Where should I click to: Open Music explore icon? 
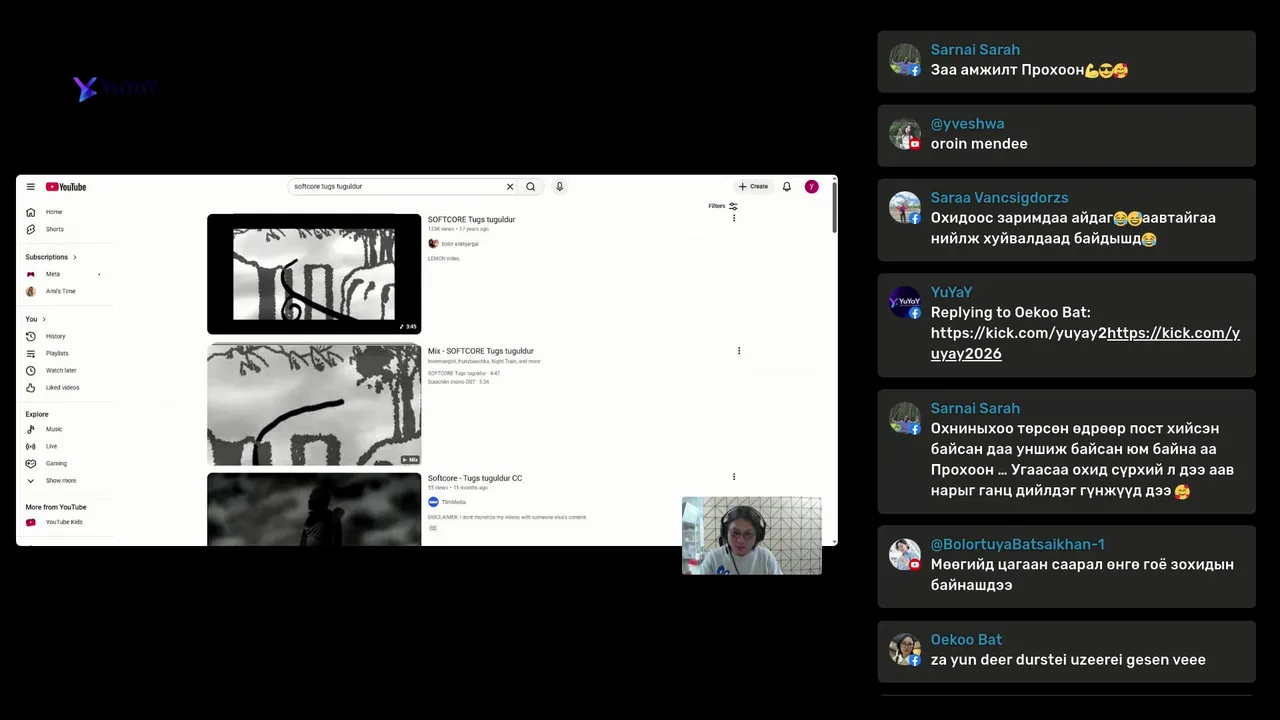pyautogui.click(x=31, y=429)
